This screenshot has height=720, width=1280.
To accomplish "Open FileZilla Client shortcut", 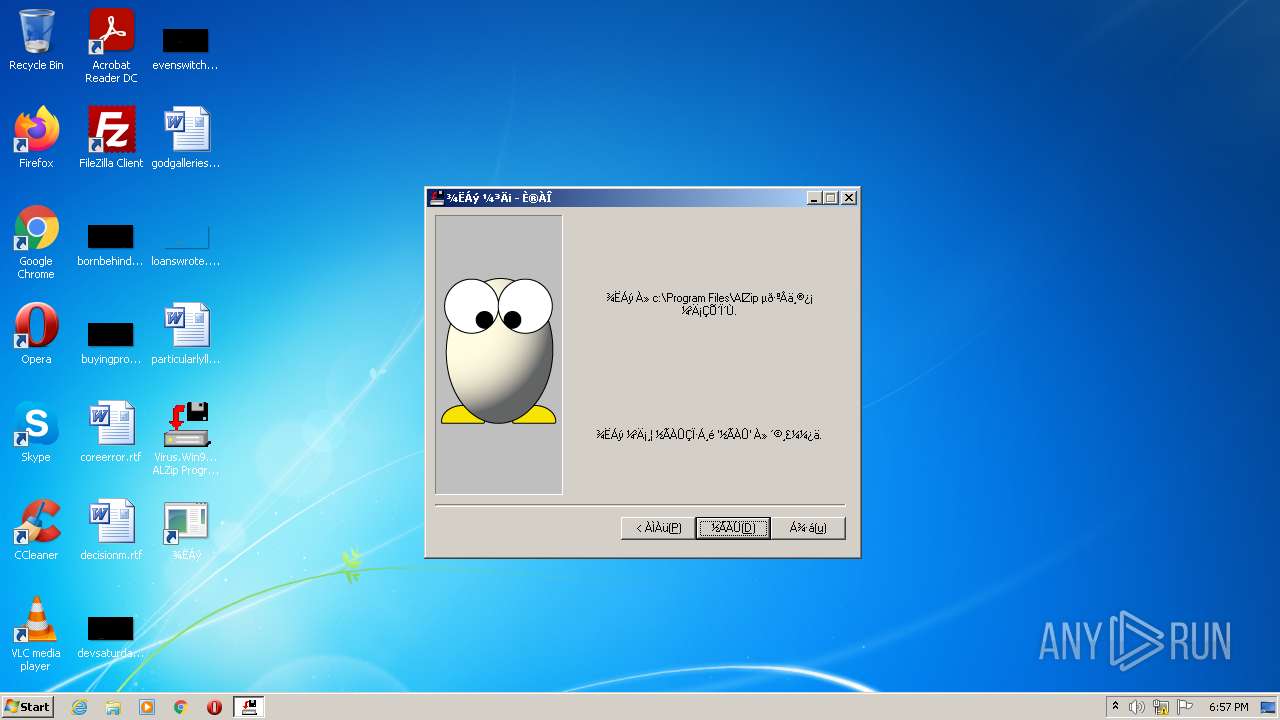I will point(111,138).
